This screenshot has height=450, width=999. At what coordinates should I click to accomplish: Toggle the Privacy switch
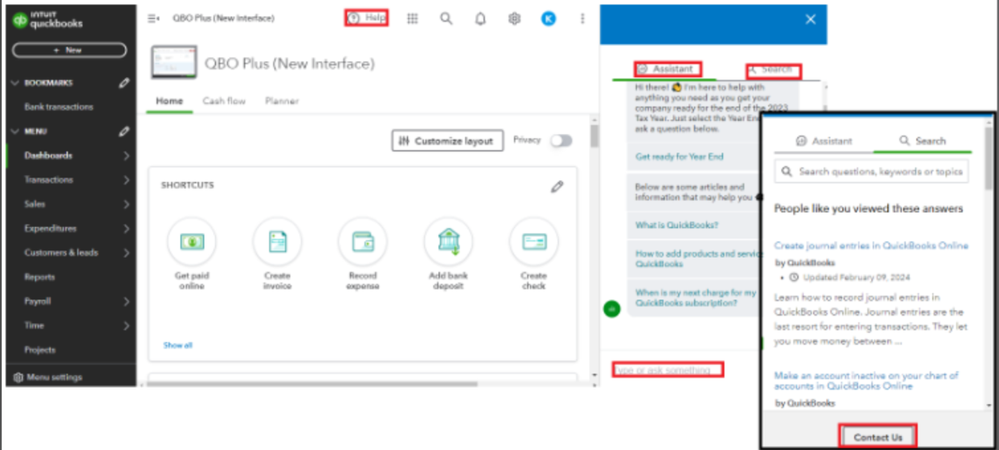point(561,141)
